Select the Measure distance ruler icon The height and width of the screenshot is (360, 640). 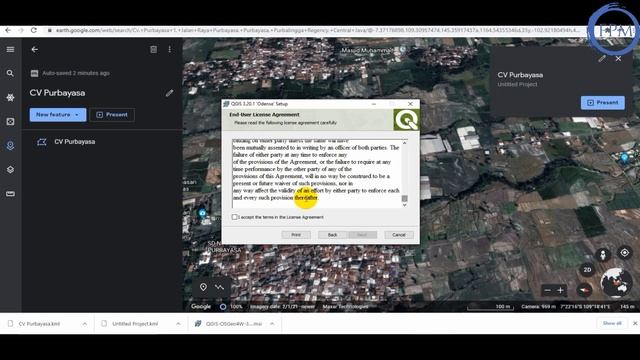[x=10, y=193]
